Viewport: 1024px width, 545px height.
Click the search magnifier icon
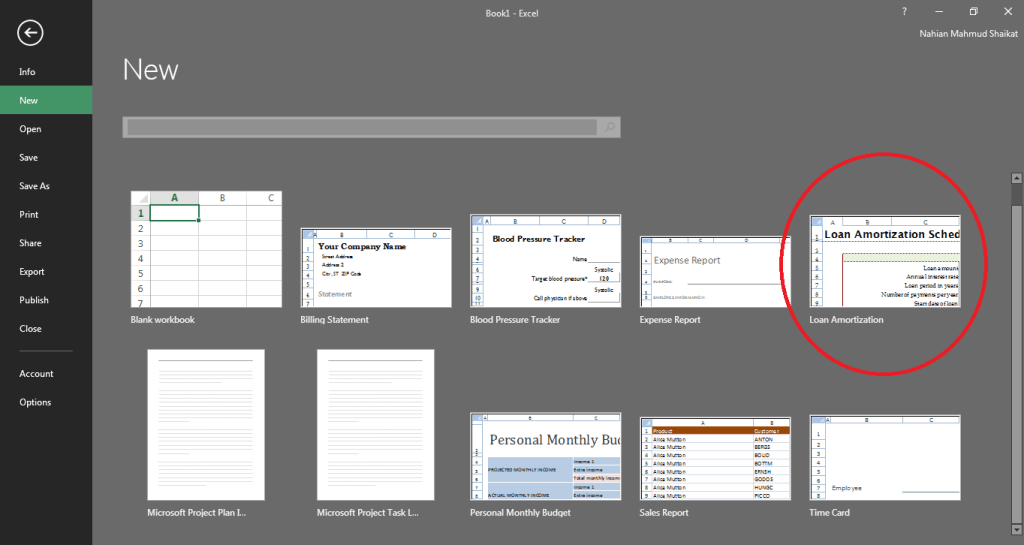(609, 127)
